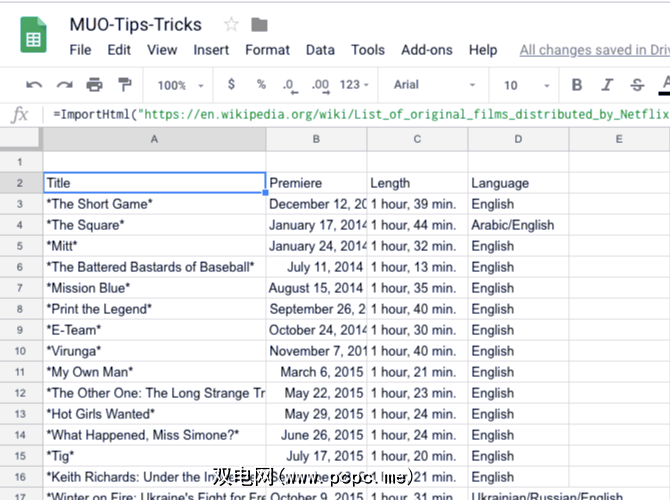Toggle bold formatting
This screenshot has width=670, height=500.
click(x=577, y=85)
